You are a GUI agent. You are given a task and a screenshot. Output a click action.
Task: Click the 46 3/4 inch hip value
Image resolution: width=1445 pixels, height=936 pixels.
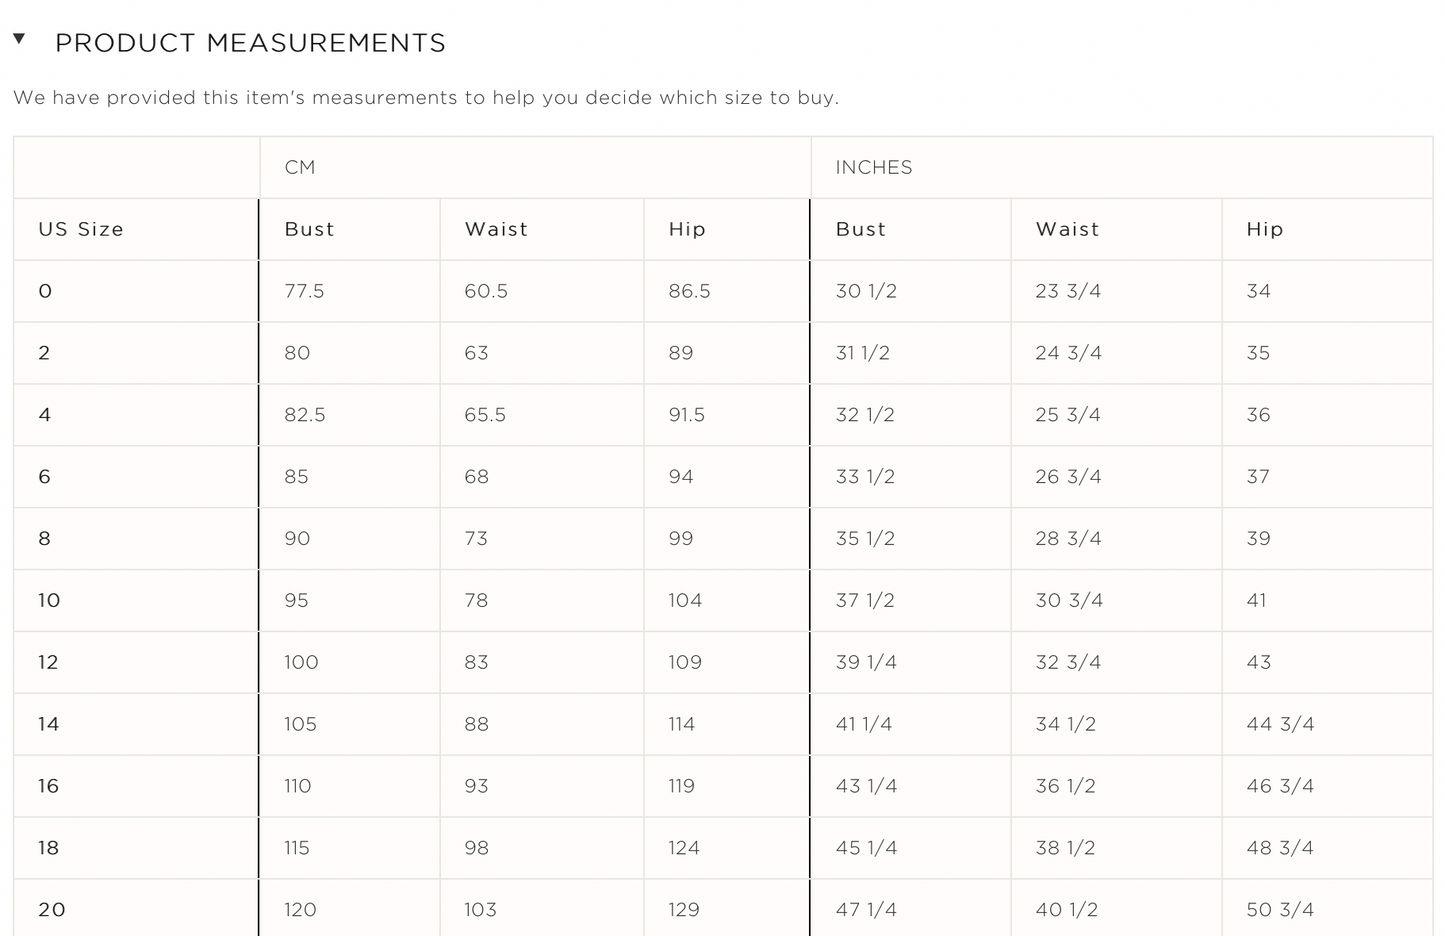pyautogui.click(x=1280, y=786)
